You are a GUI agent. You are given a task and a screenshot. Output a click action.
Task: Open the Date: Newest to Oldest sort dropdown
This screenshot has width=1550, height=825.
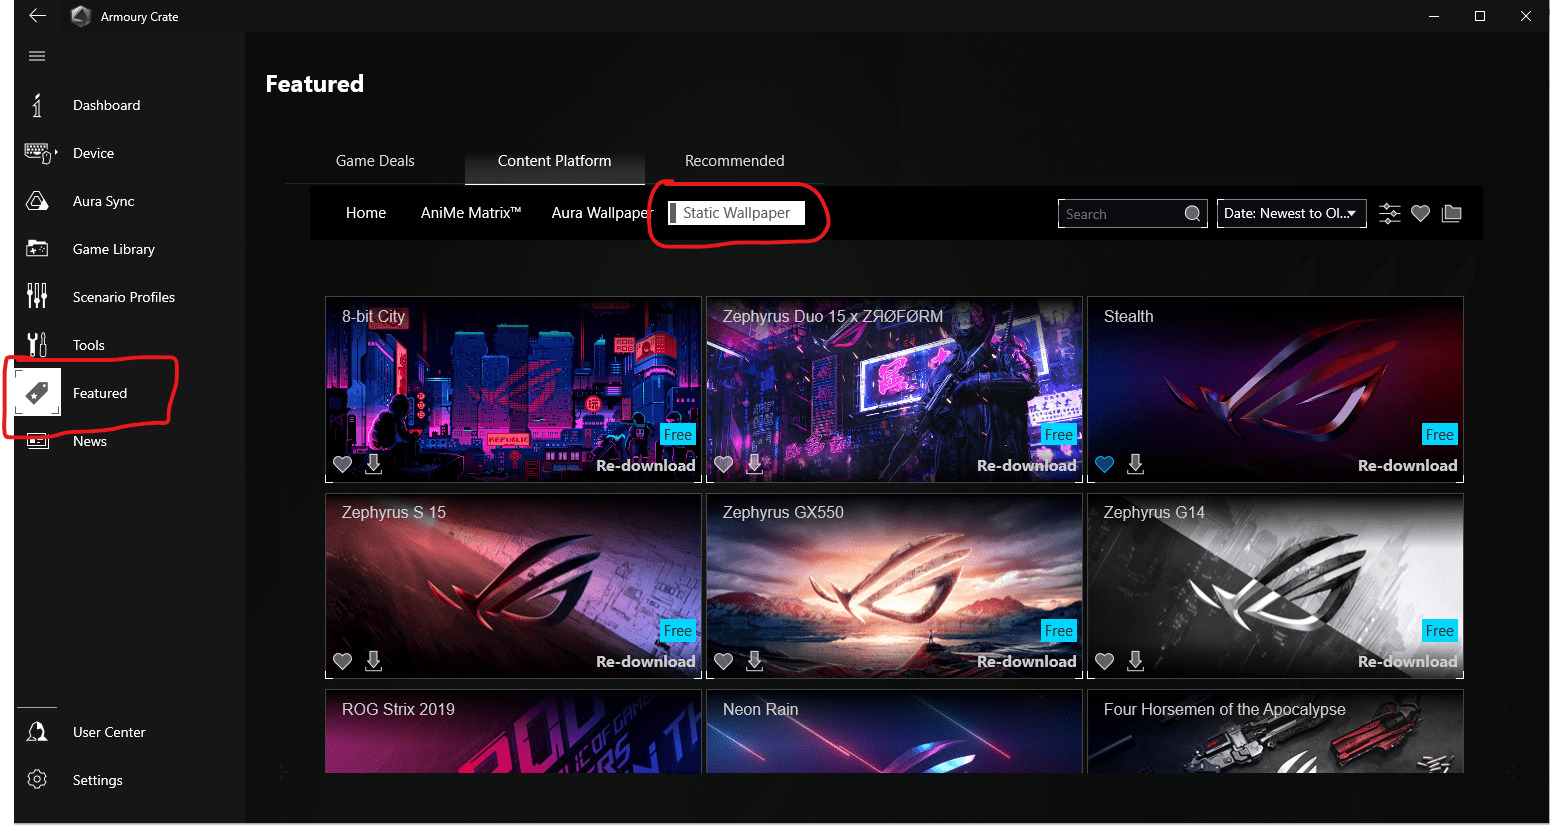(x=1291, y=213)
